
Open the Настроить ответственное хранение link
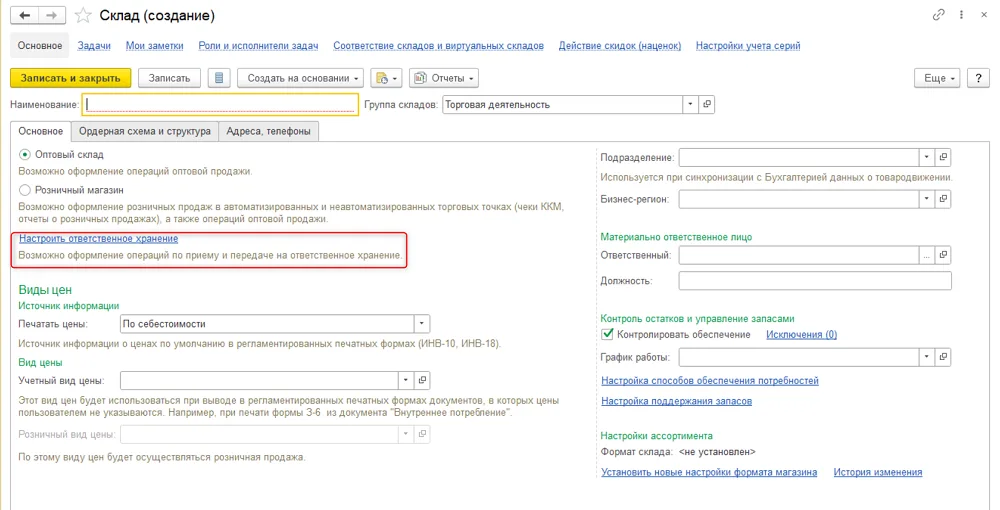tap(99, 238)
